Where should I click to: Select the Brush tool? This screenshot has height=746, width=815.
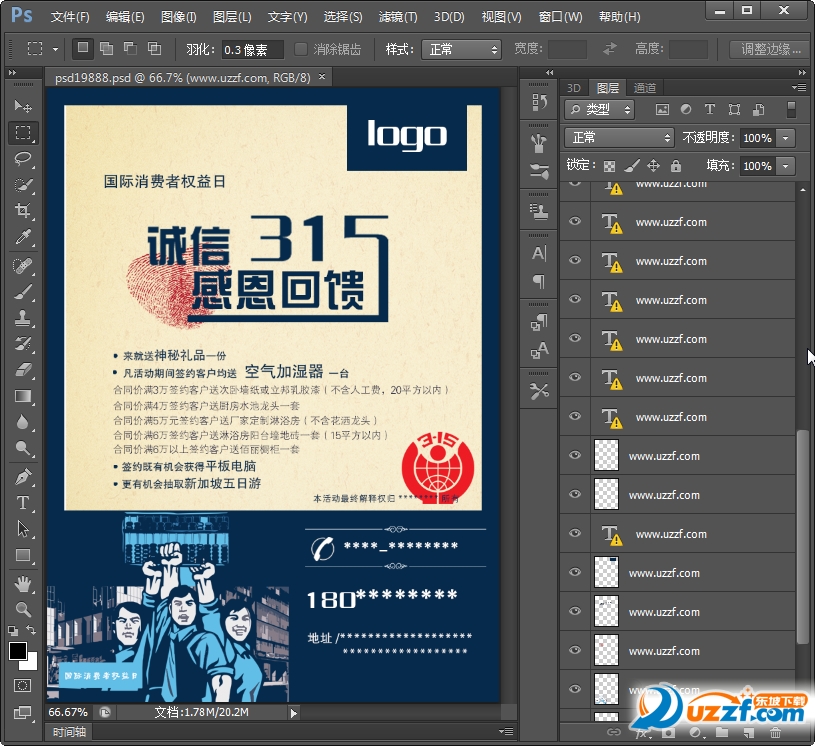click(x=23, y=292)
